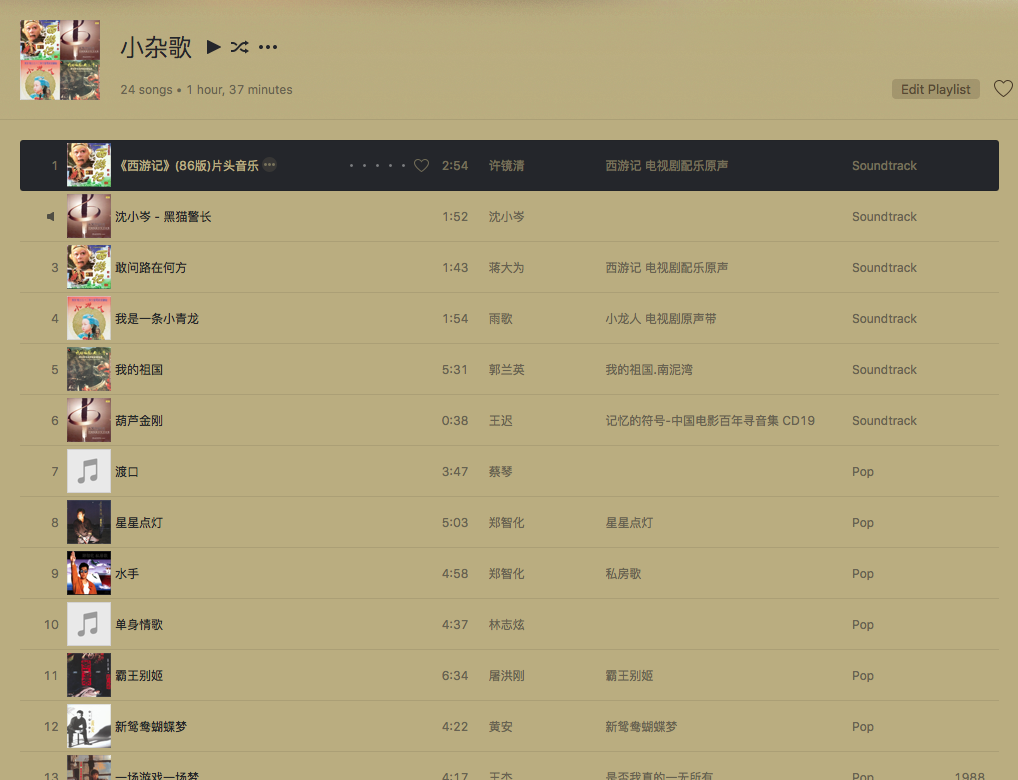Click the music note placeholder for 单身情歌

pos(89,625)
